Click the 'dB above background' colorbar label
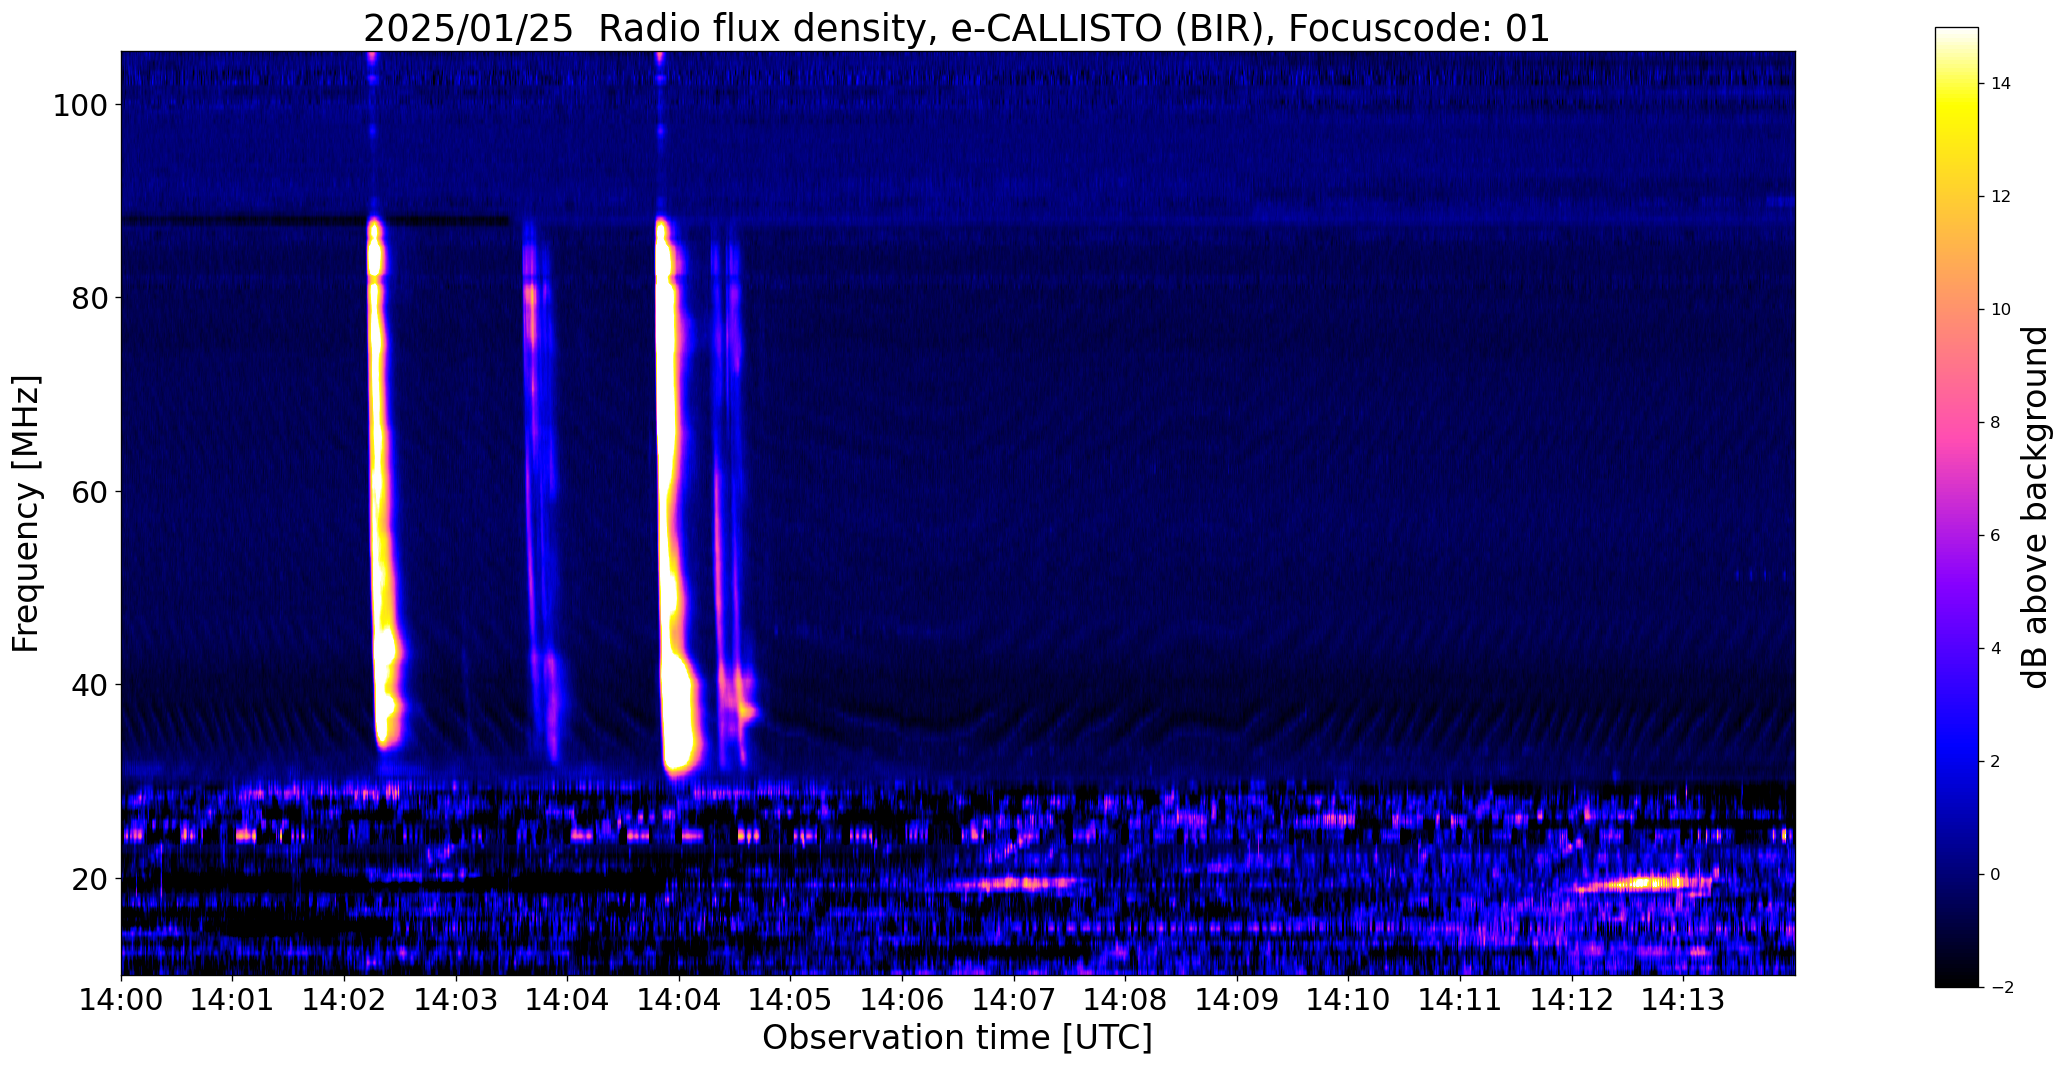2066x1067 pixels. tap(2036, 507)
